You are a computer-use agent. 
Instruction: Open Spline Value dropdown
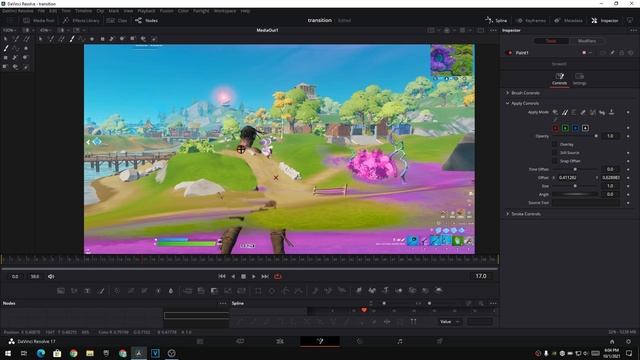(x=450, y=322)
